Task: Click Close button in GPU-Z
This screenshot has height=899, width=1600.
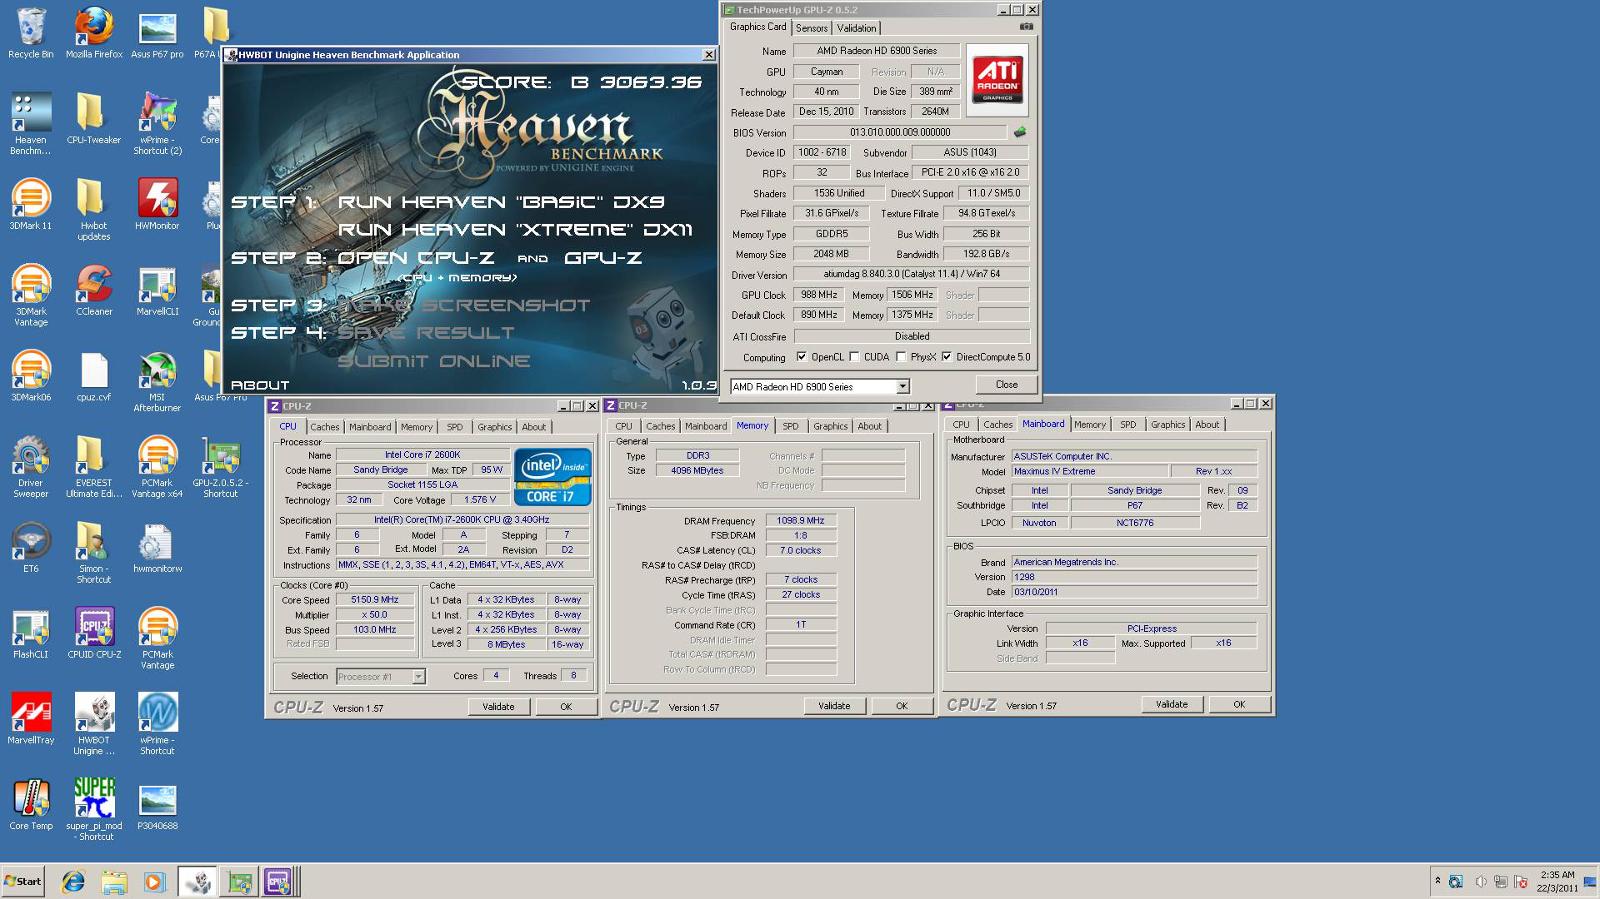Action: pyautogui.click(x=1006, y=385)
